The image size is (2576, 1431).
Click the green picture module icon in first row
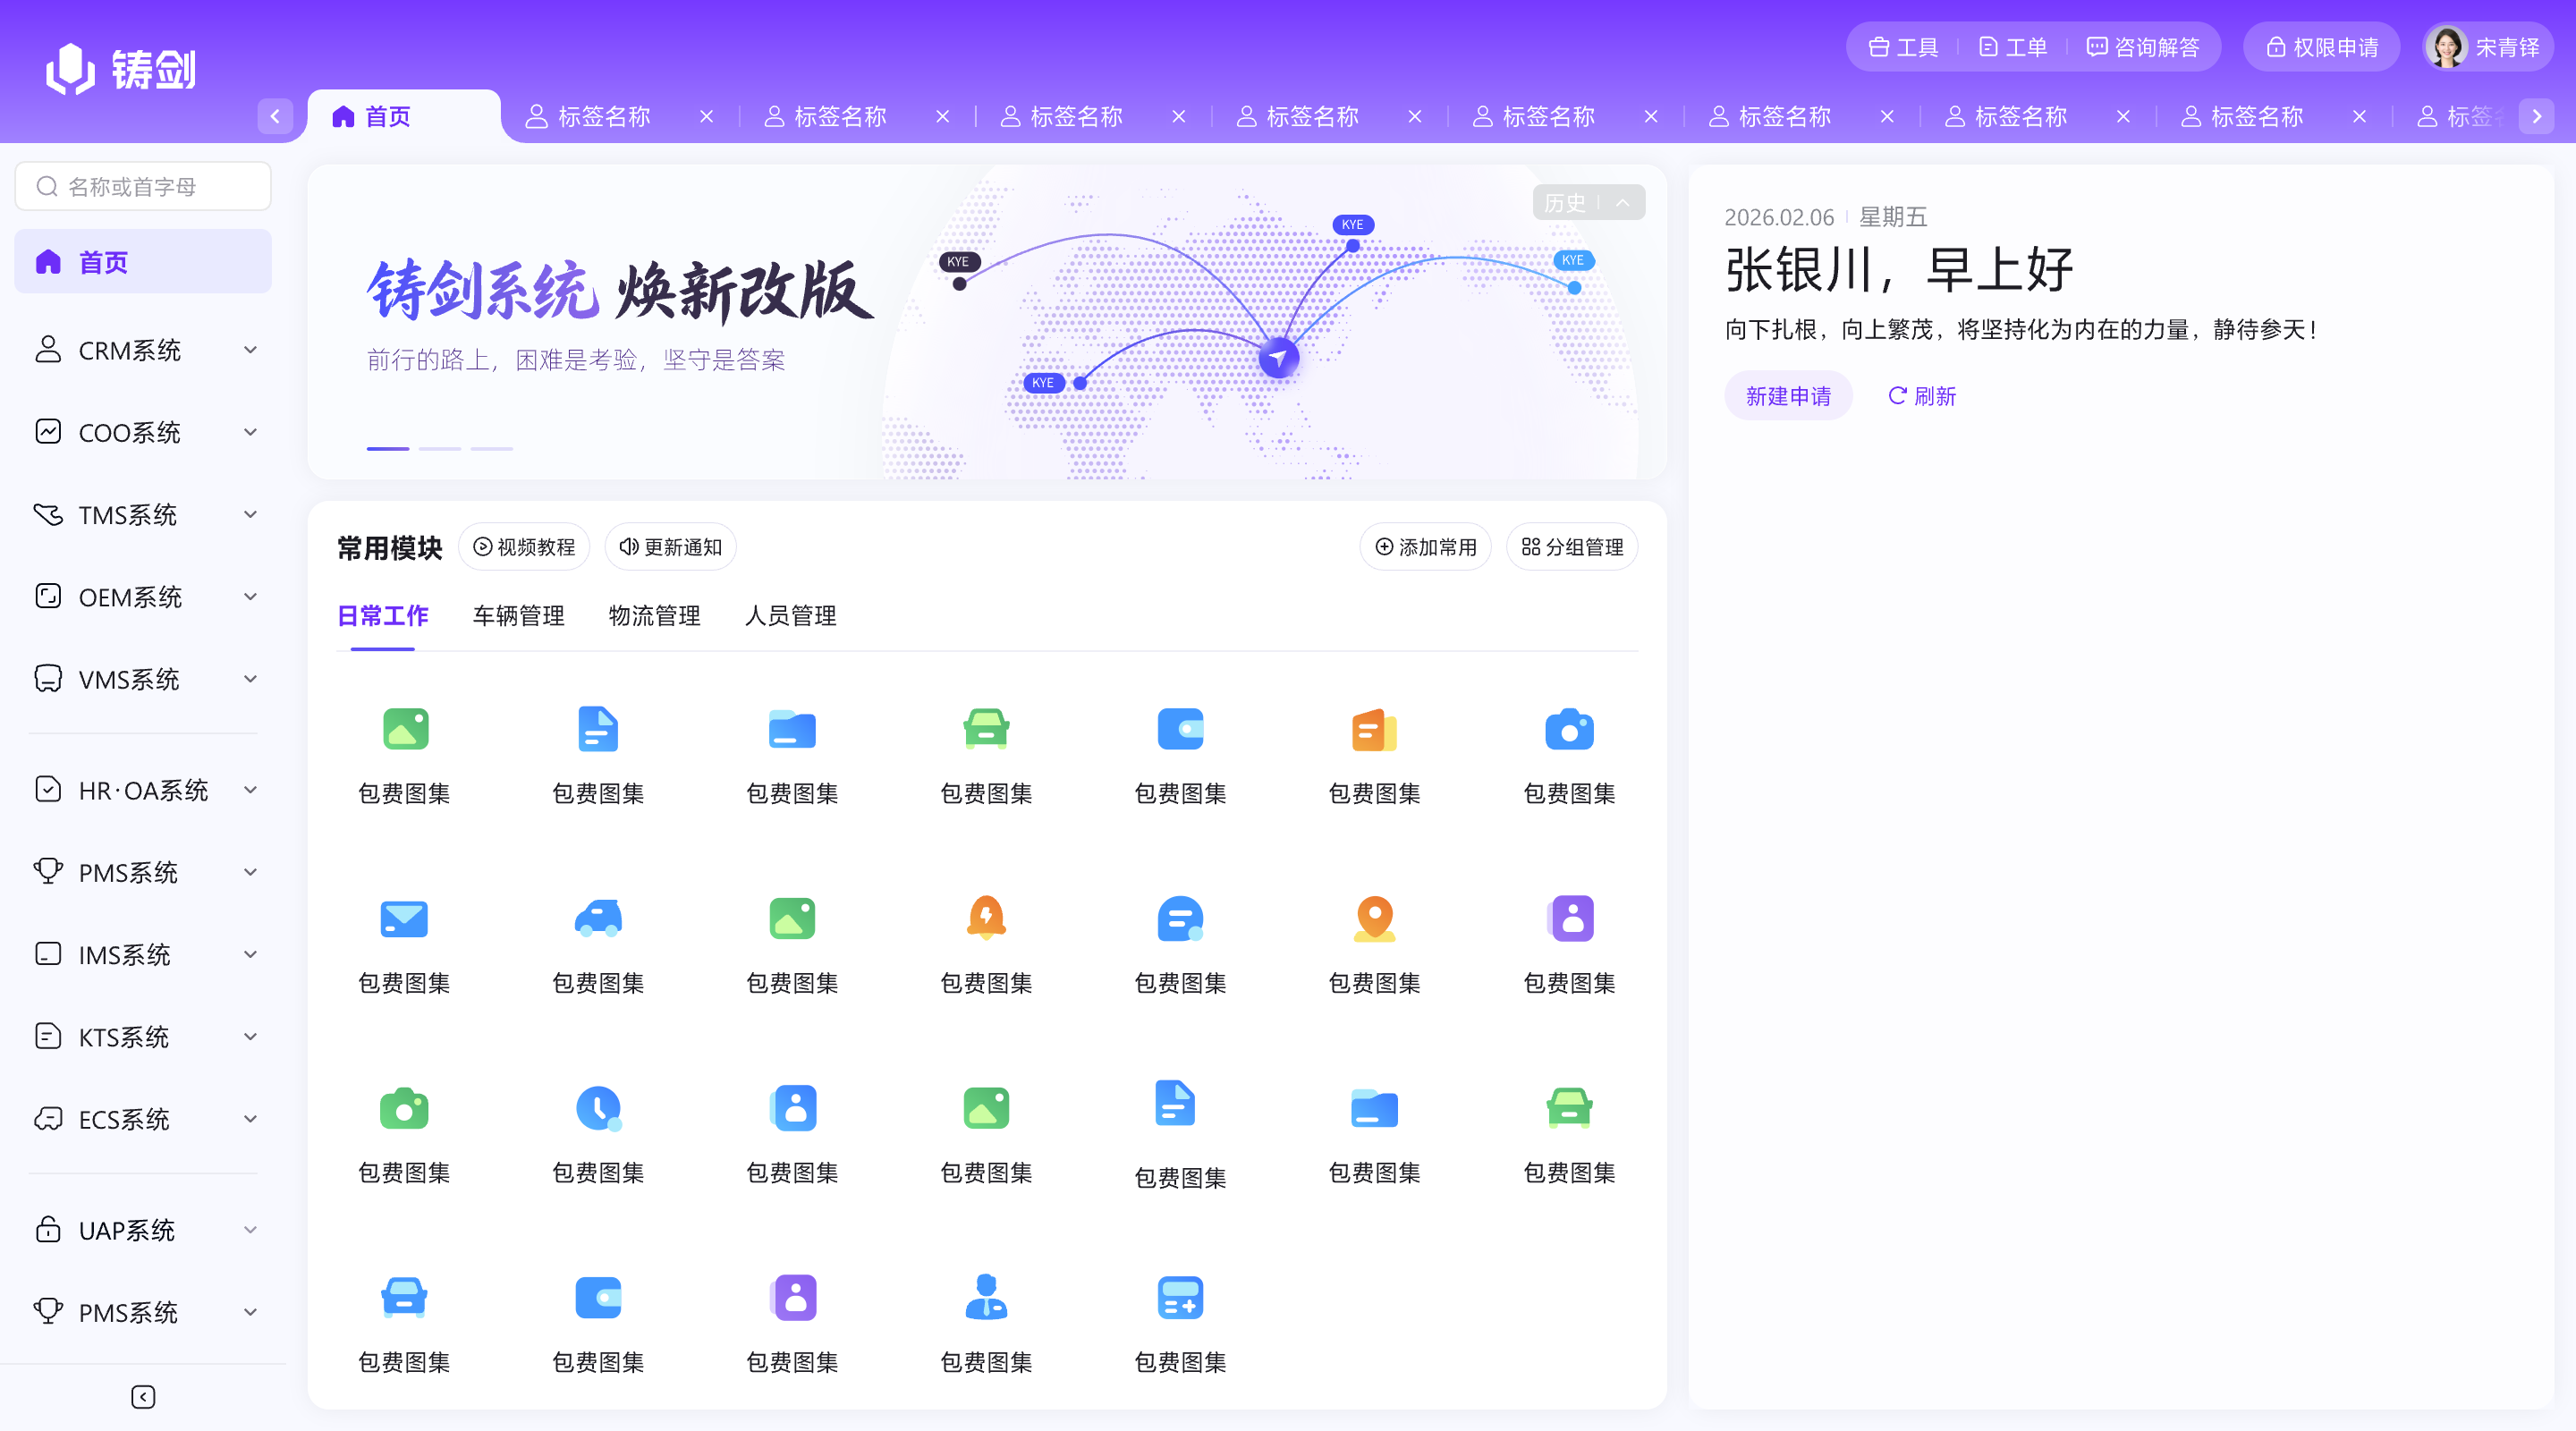point(405,729)
